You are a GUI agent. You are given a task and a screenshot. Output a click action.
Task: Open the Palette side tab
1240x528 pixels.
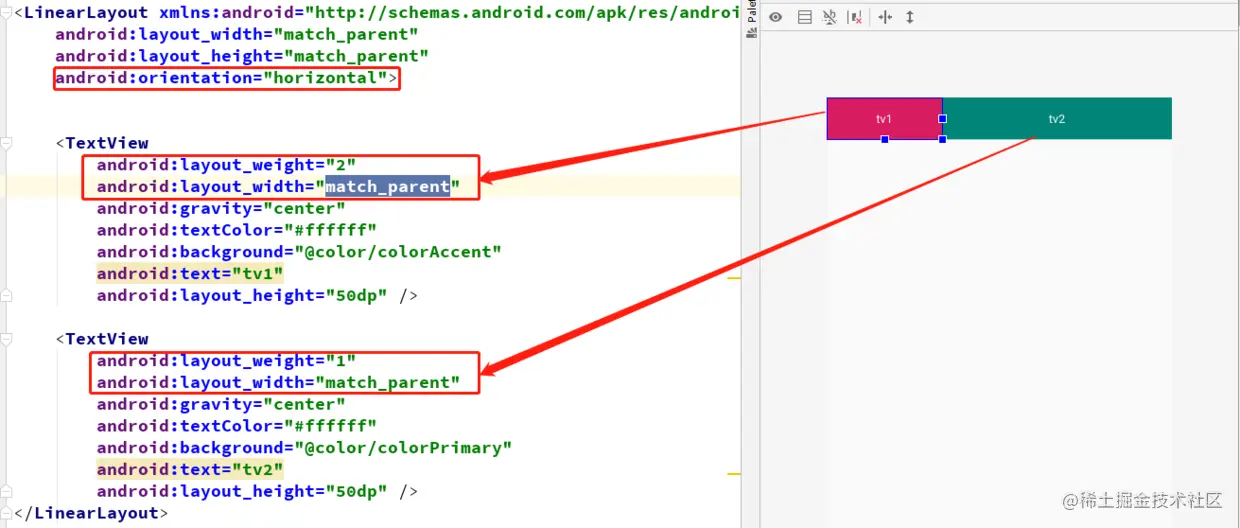pyautogui.click(x=751, y=20)
